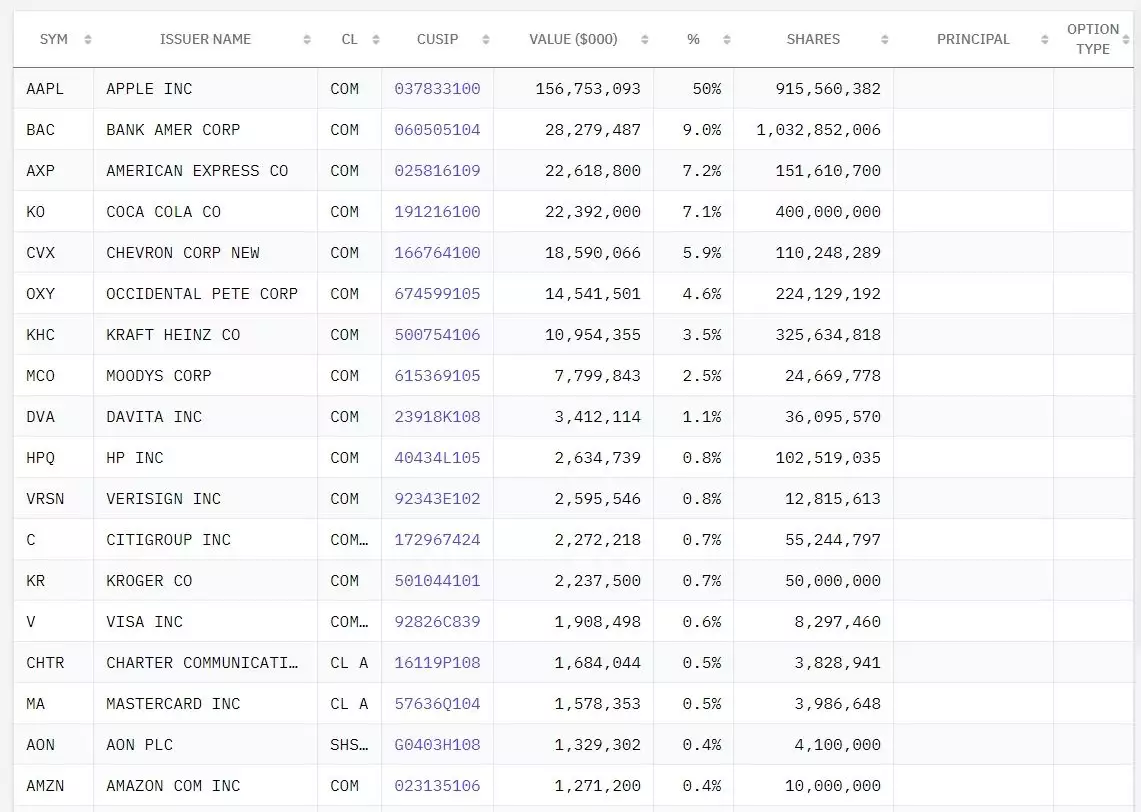Open Chevron CUSIP link 166764100

click(437, 252)
